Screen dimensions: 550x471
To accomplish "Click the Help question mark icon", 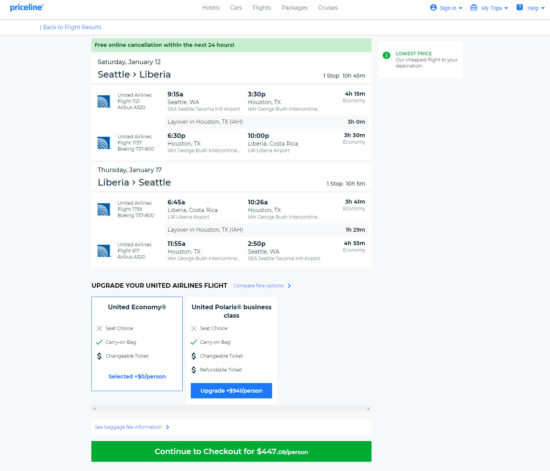I will 519,7.
